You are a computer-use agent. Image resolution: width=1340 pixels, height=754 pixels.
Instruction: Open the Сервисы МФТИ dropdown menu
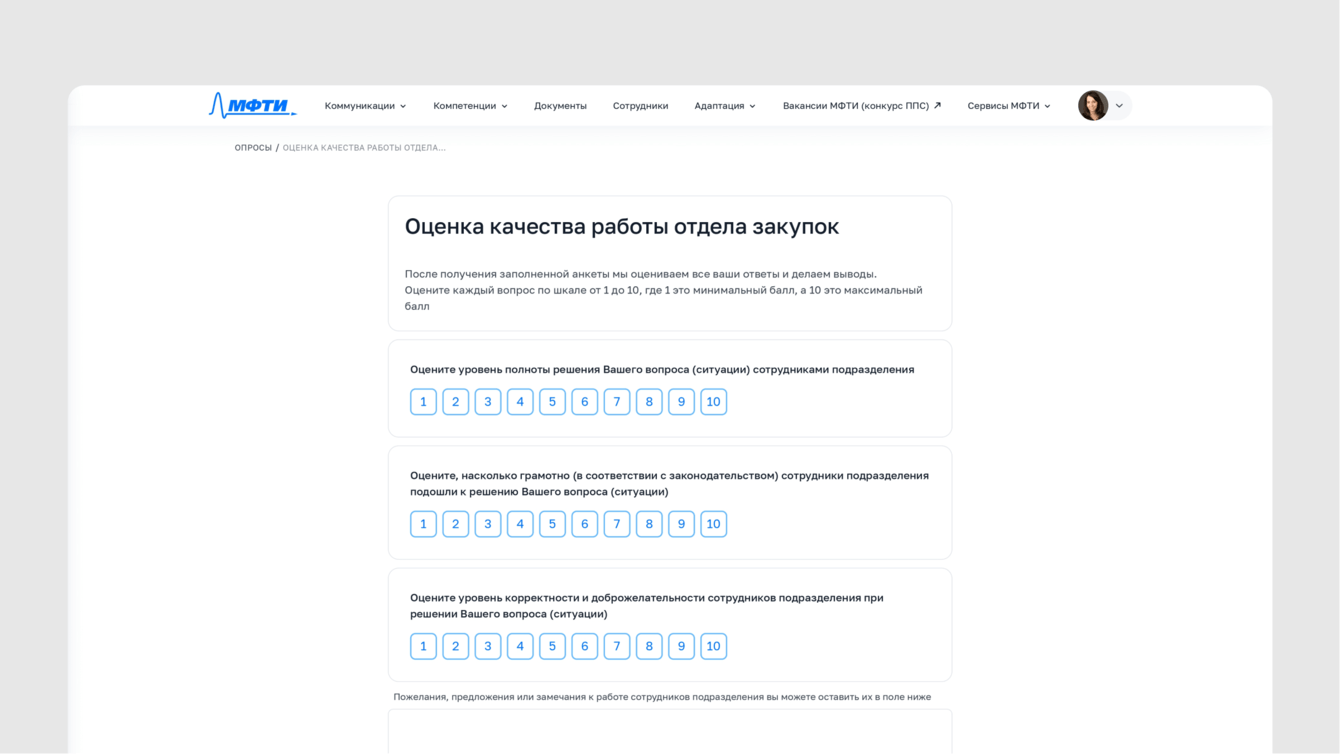[x=1009, y=106]
